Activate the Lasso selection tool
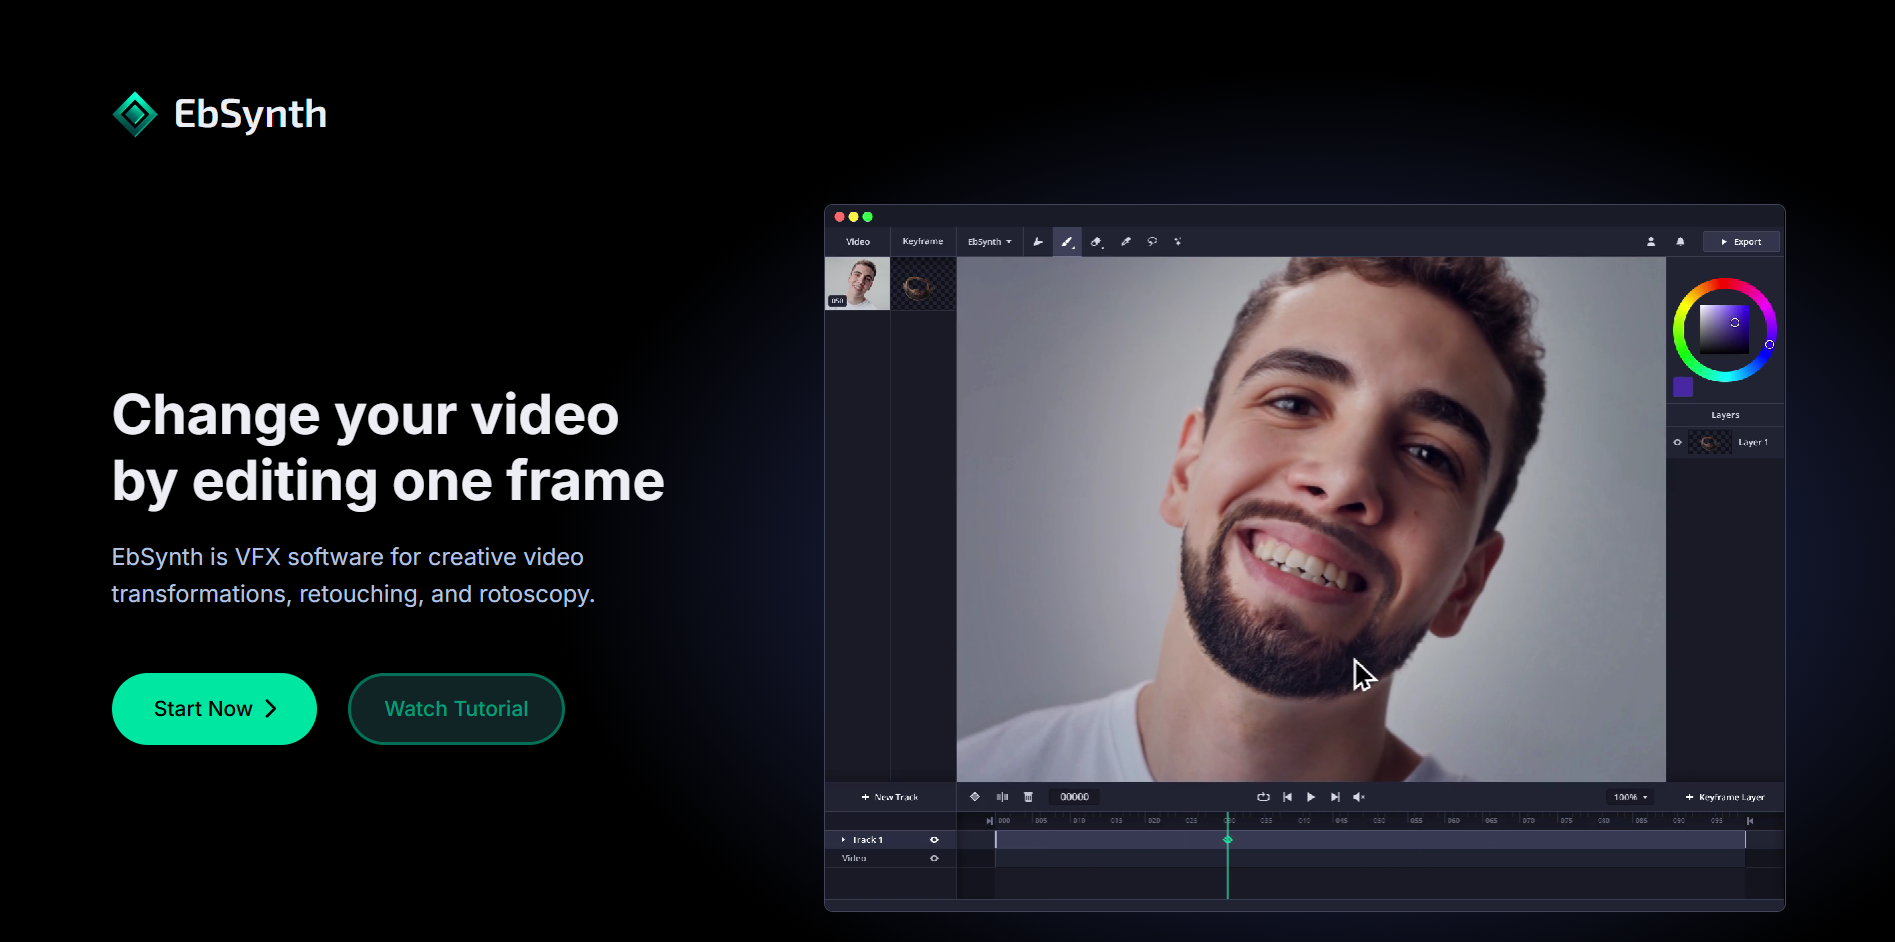 [x=1152, y=242]
